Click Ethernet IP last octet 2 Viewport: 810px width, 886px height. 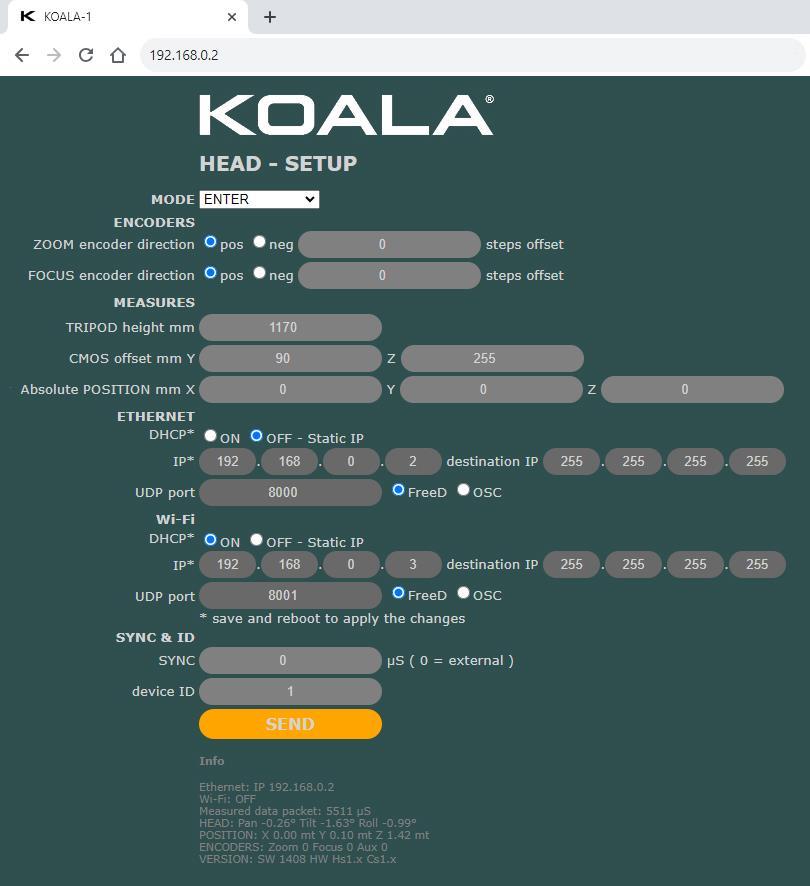[x=413, y=462]
